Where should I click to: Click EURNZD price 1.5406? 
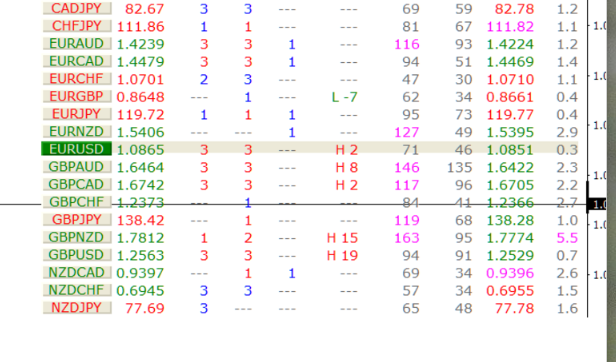pyautogui.click(x=141, y=132)
